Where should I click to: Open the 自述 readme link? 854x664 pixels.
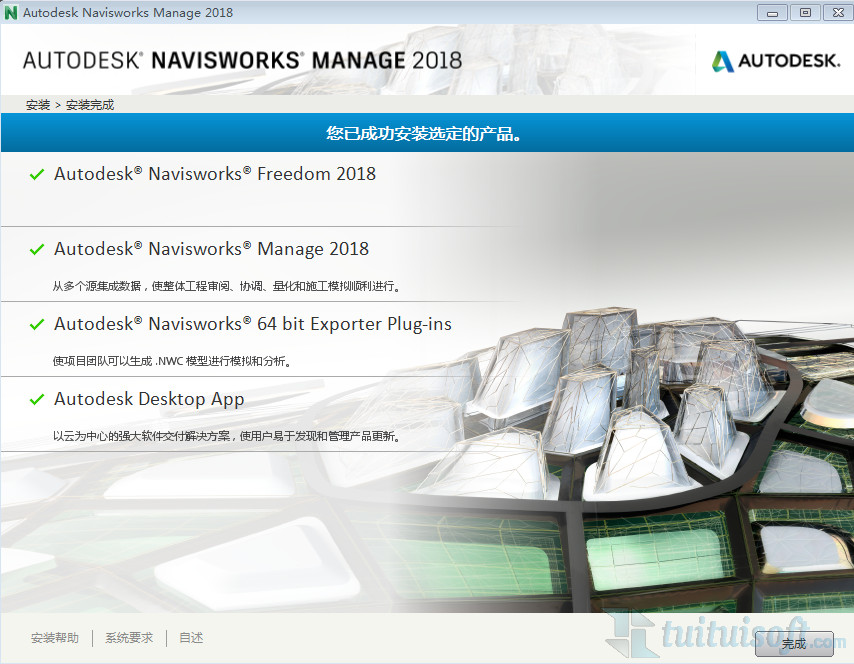click(x=191, y=638)
